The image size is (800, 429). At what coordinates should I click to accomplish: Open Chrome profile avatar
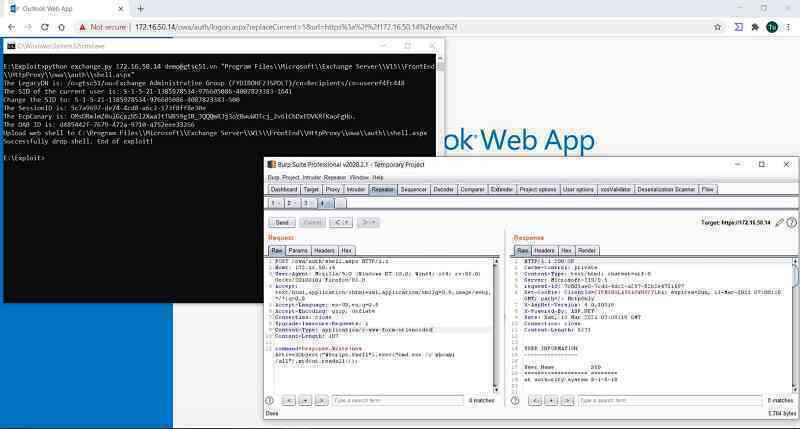coord(772,27)
